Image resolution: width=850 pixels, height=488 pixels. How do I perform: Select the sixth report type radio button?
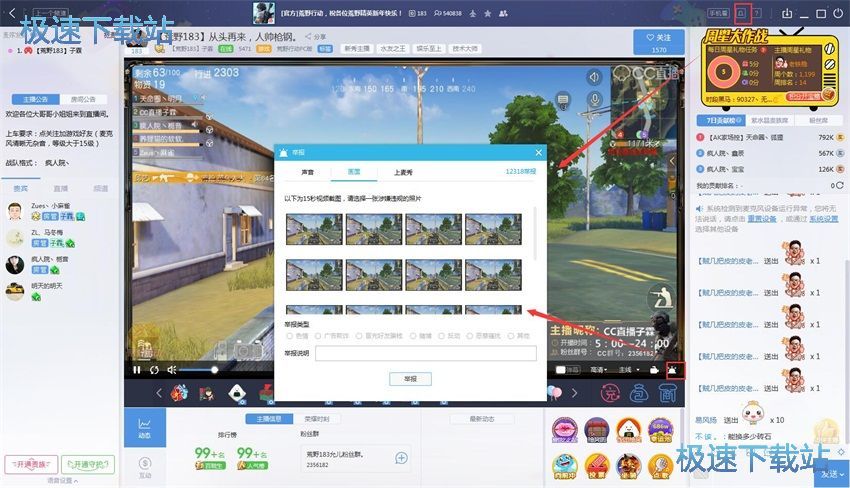469,336
